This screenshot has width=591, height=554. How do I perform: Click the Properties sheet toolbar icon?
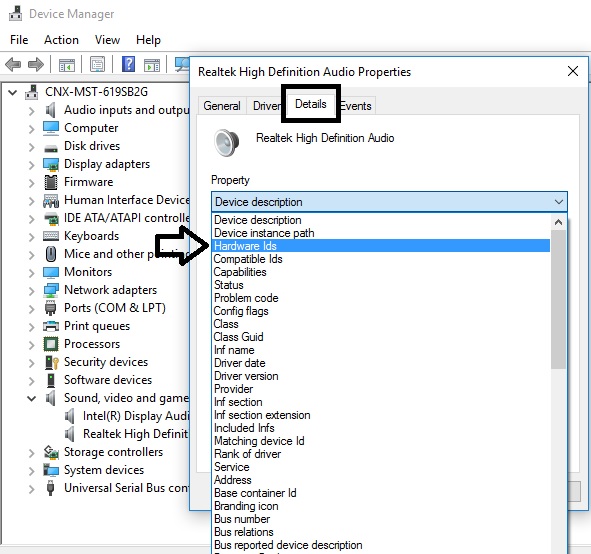tap(98, 64)
